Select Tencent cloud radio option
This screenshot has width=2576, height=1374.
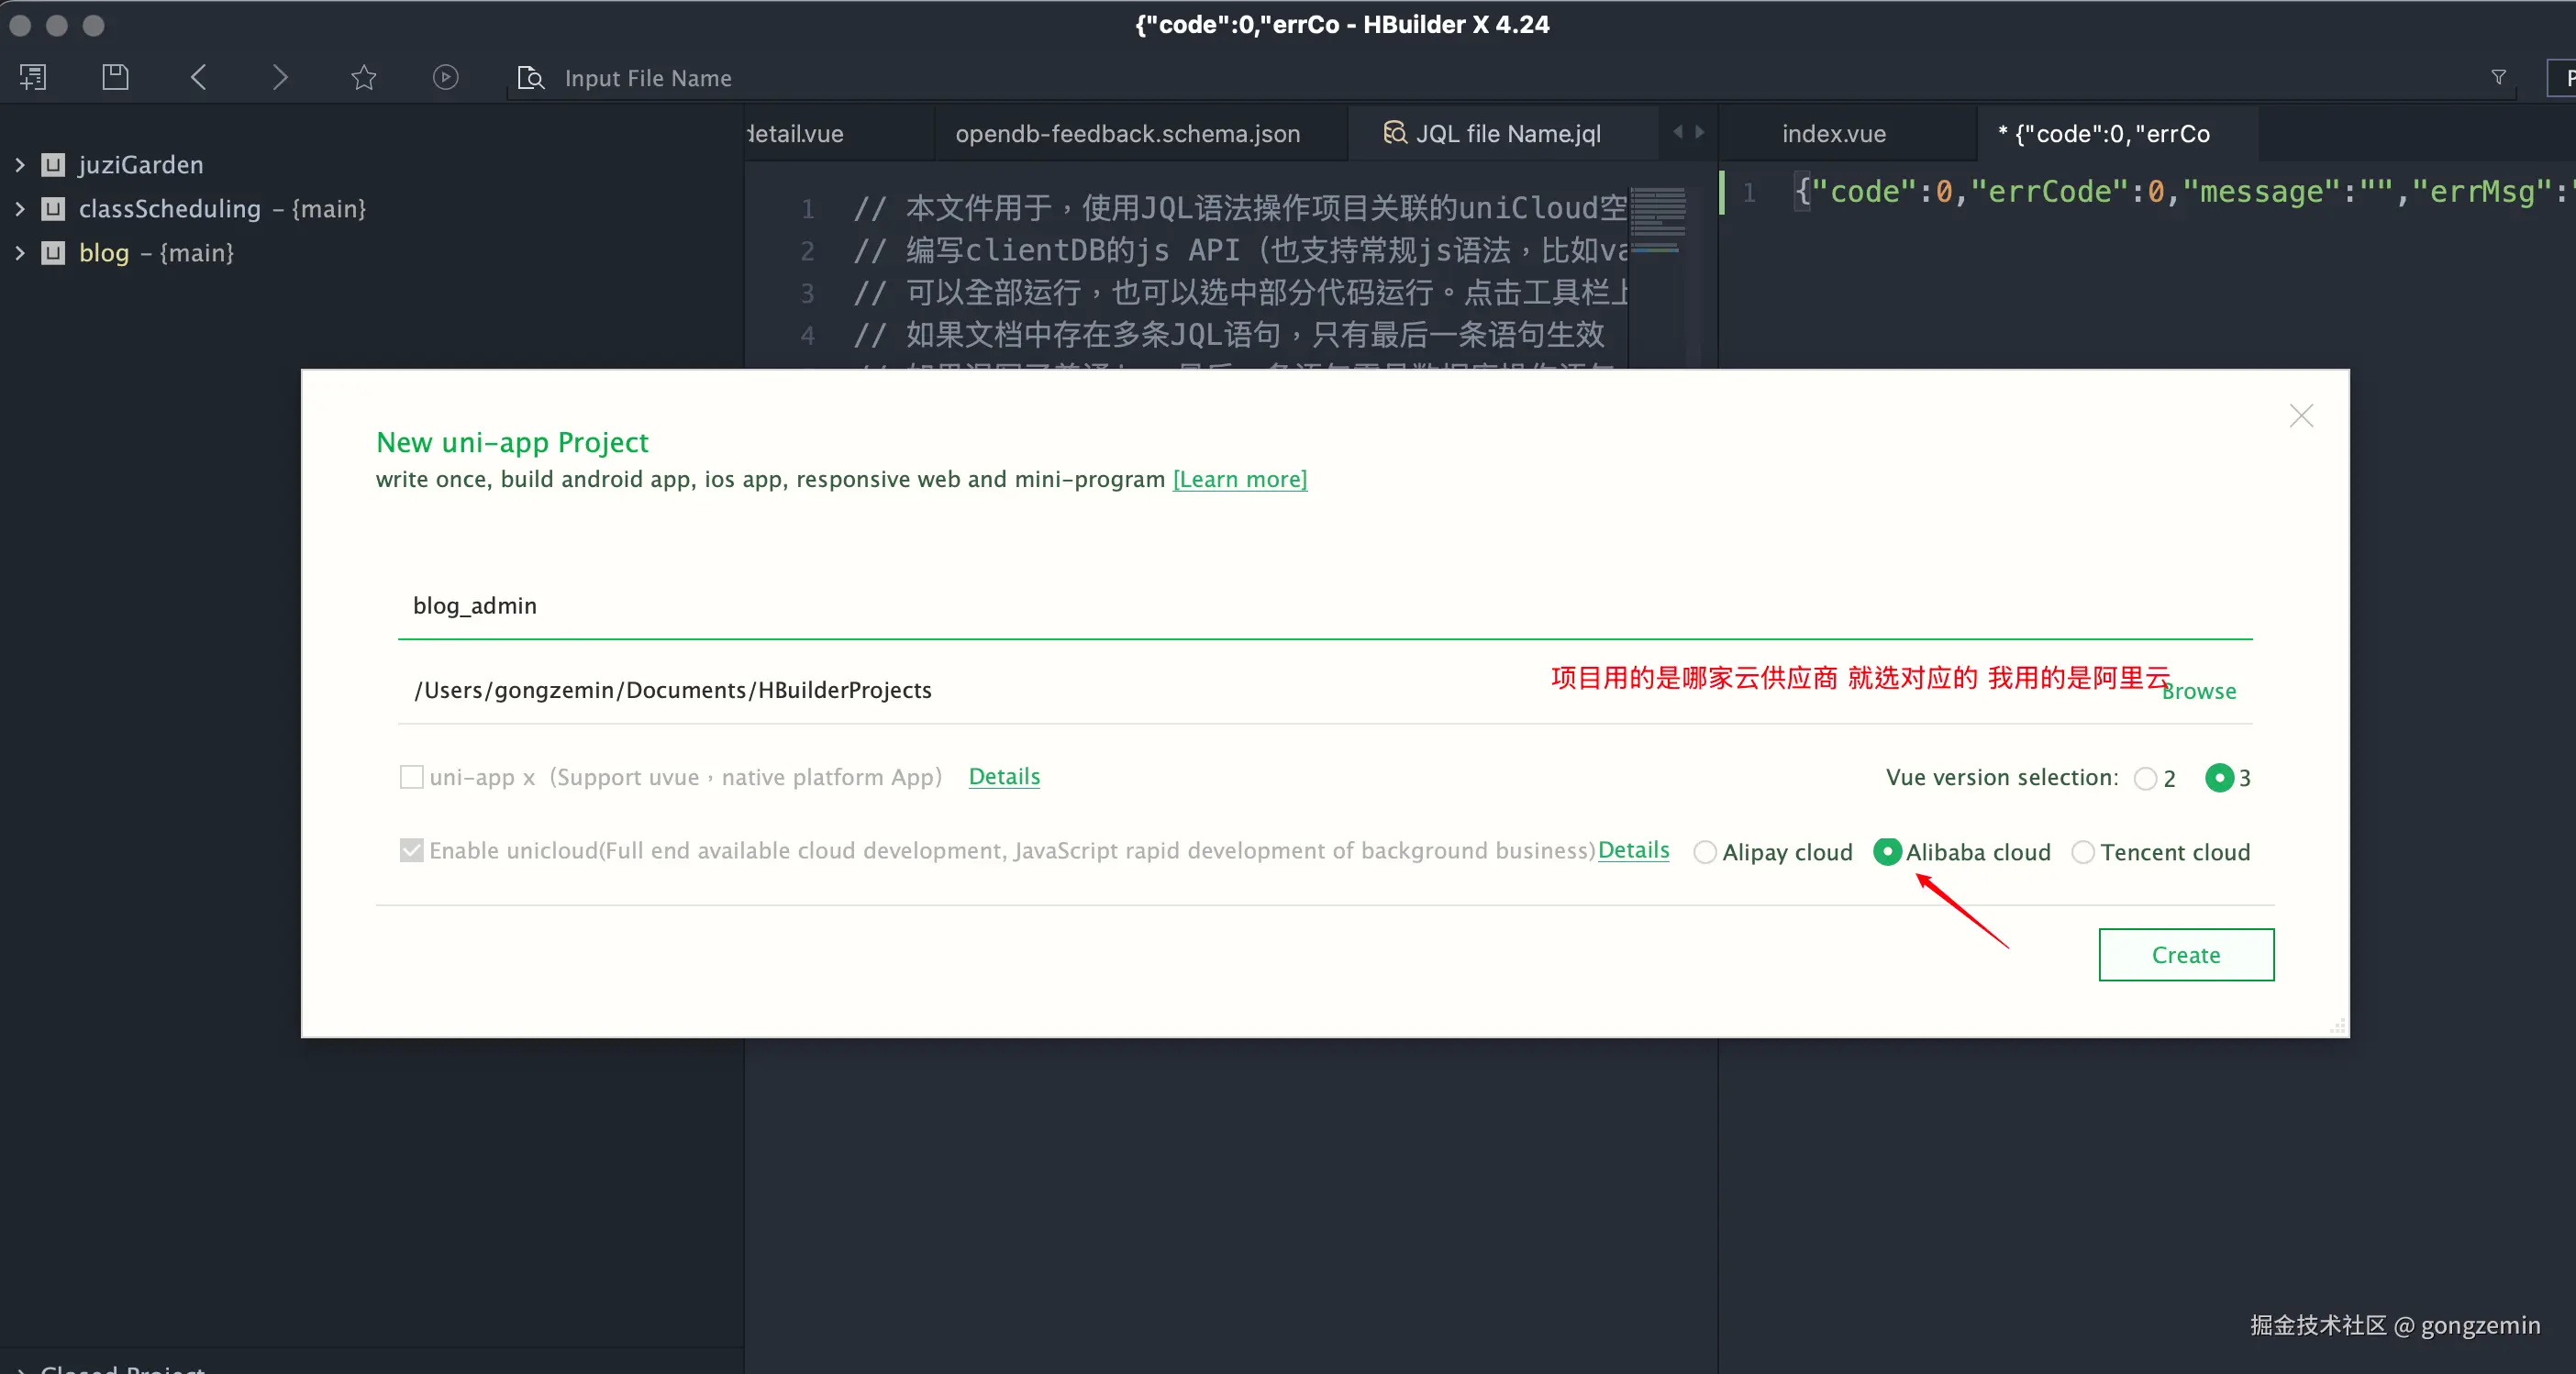[x=2083, y=852]
